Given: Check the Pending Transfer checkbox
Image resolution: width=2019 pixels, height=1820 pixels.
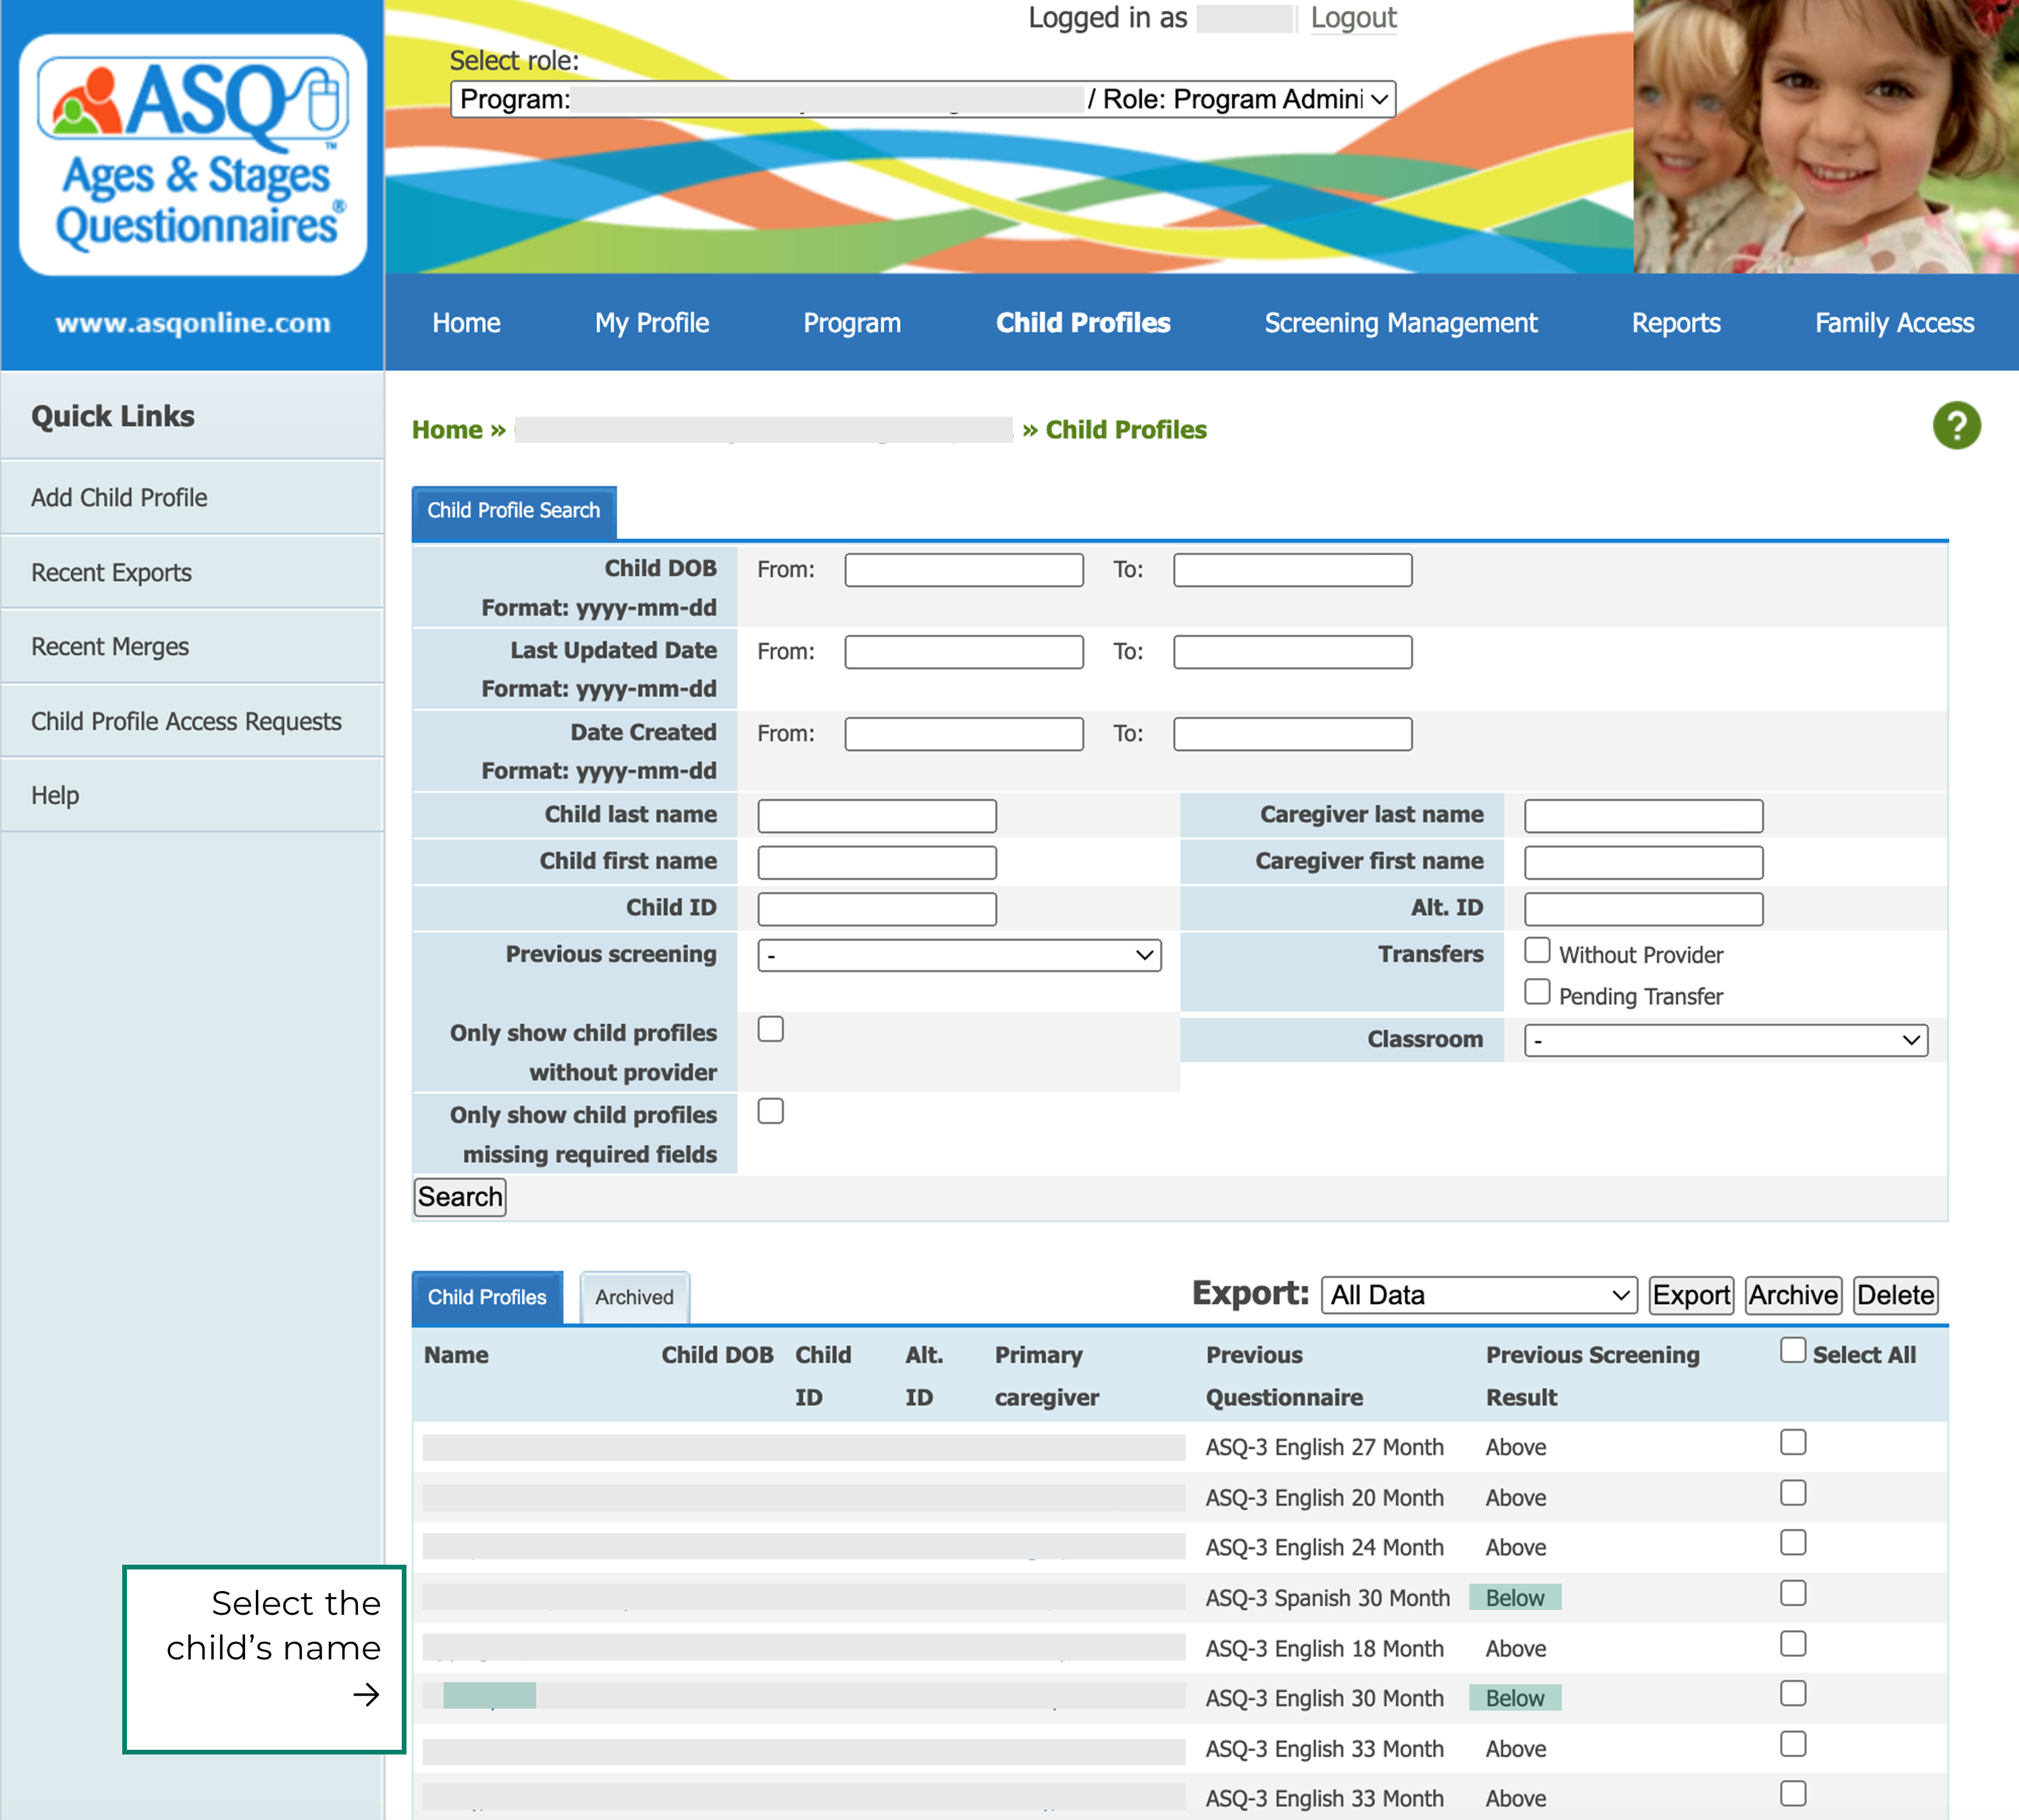Looking at the screenshot, I should (x=1537, y=992).
